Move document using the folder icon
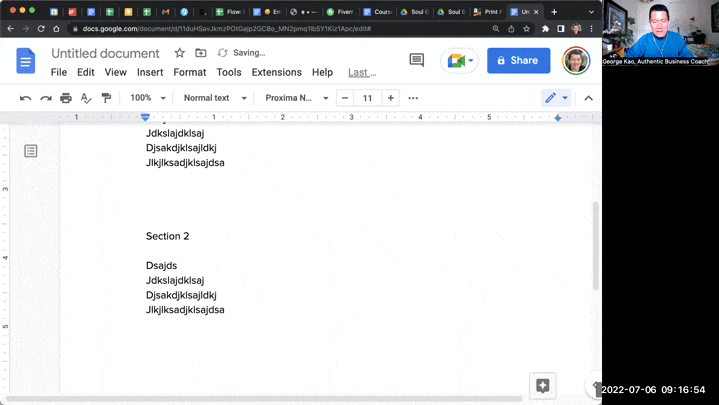Screen dimensions: 719x405 (x=200, y=53)
